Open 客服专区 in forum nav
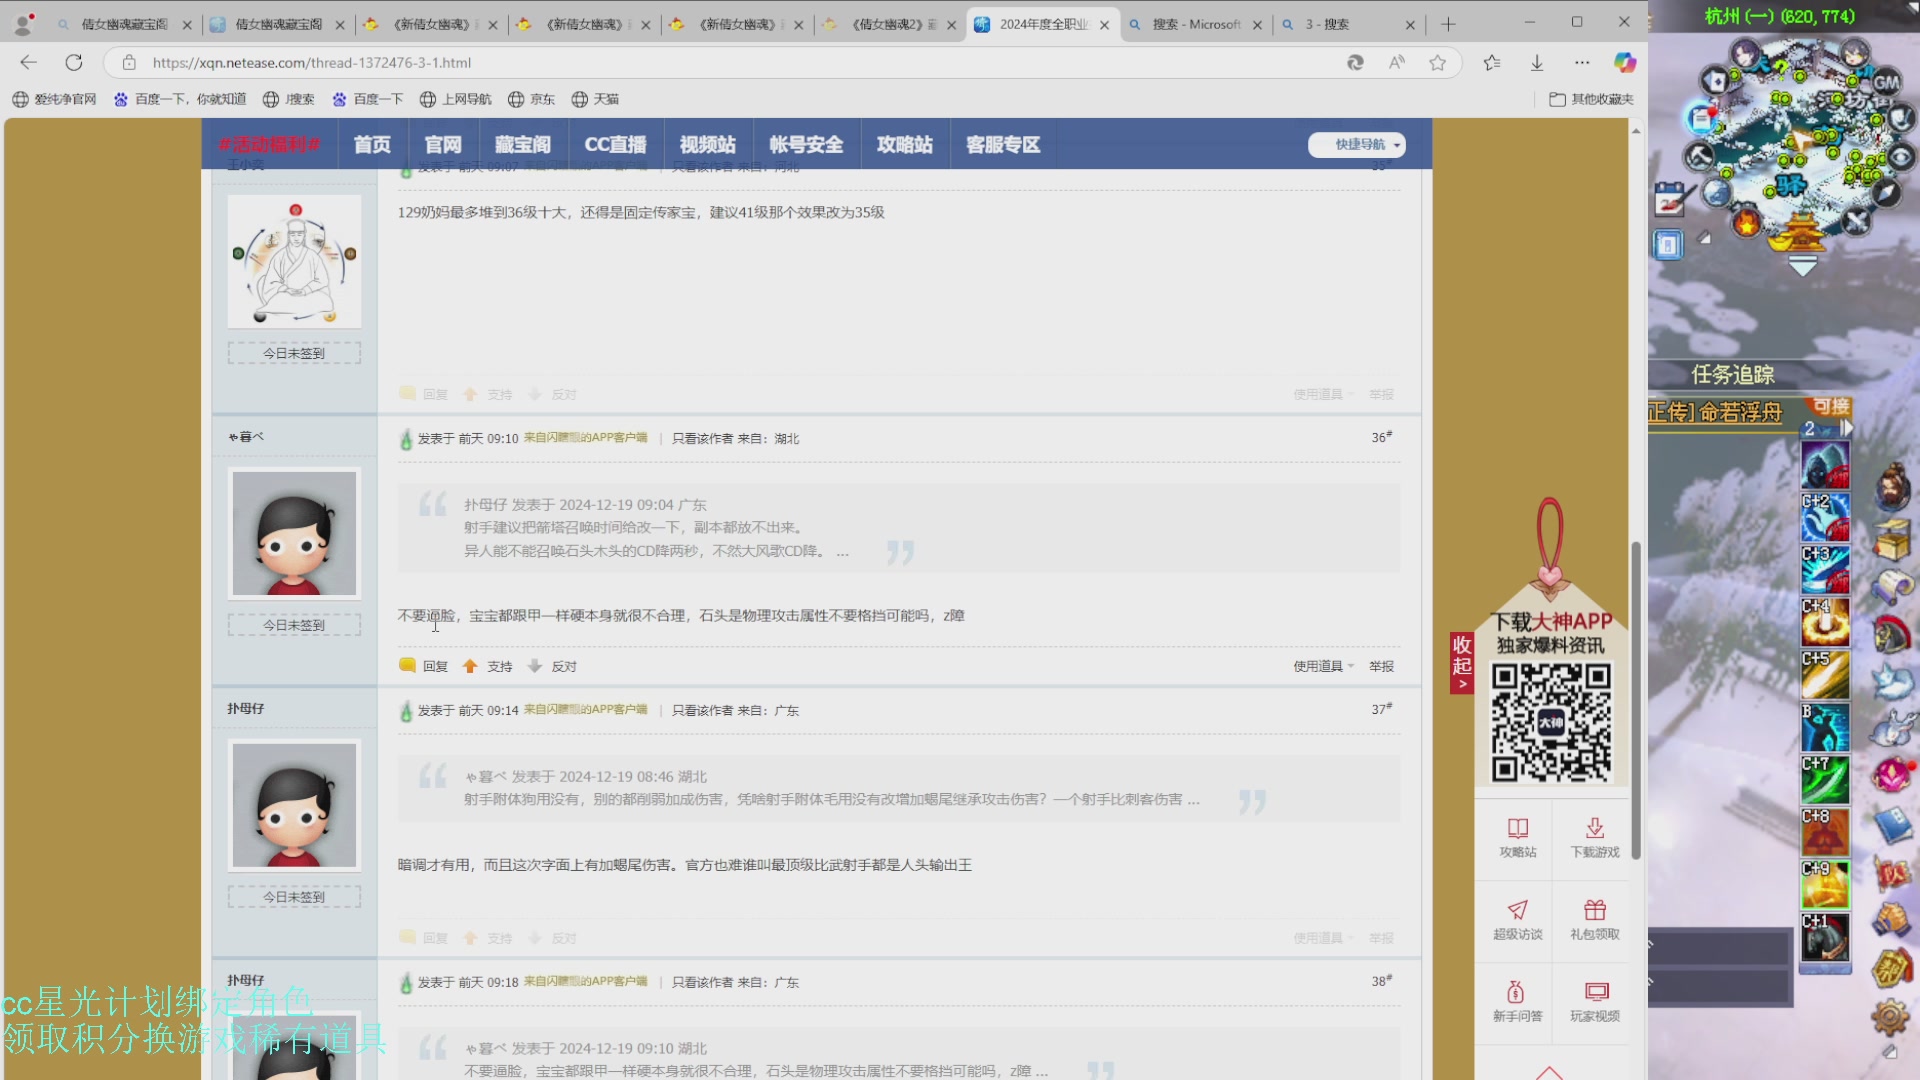The image size is (1920, 1080). (1003, 145)
